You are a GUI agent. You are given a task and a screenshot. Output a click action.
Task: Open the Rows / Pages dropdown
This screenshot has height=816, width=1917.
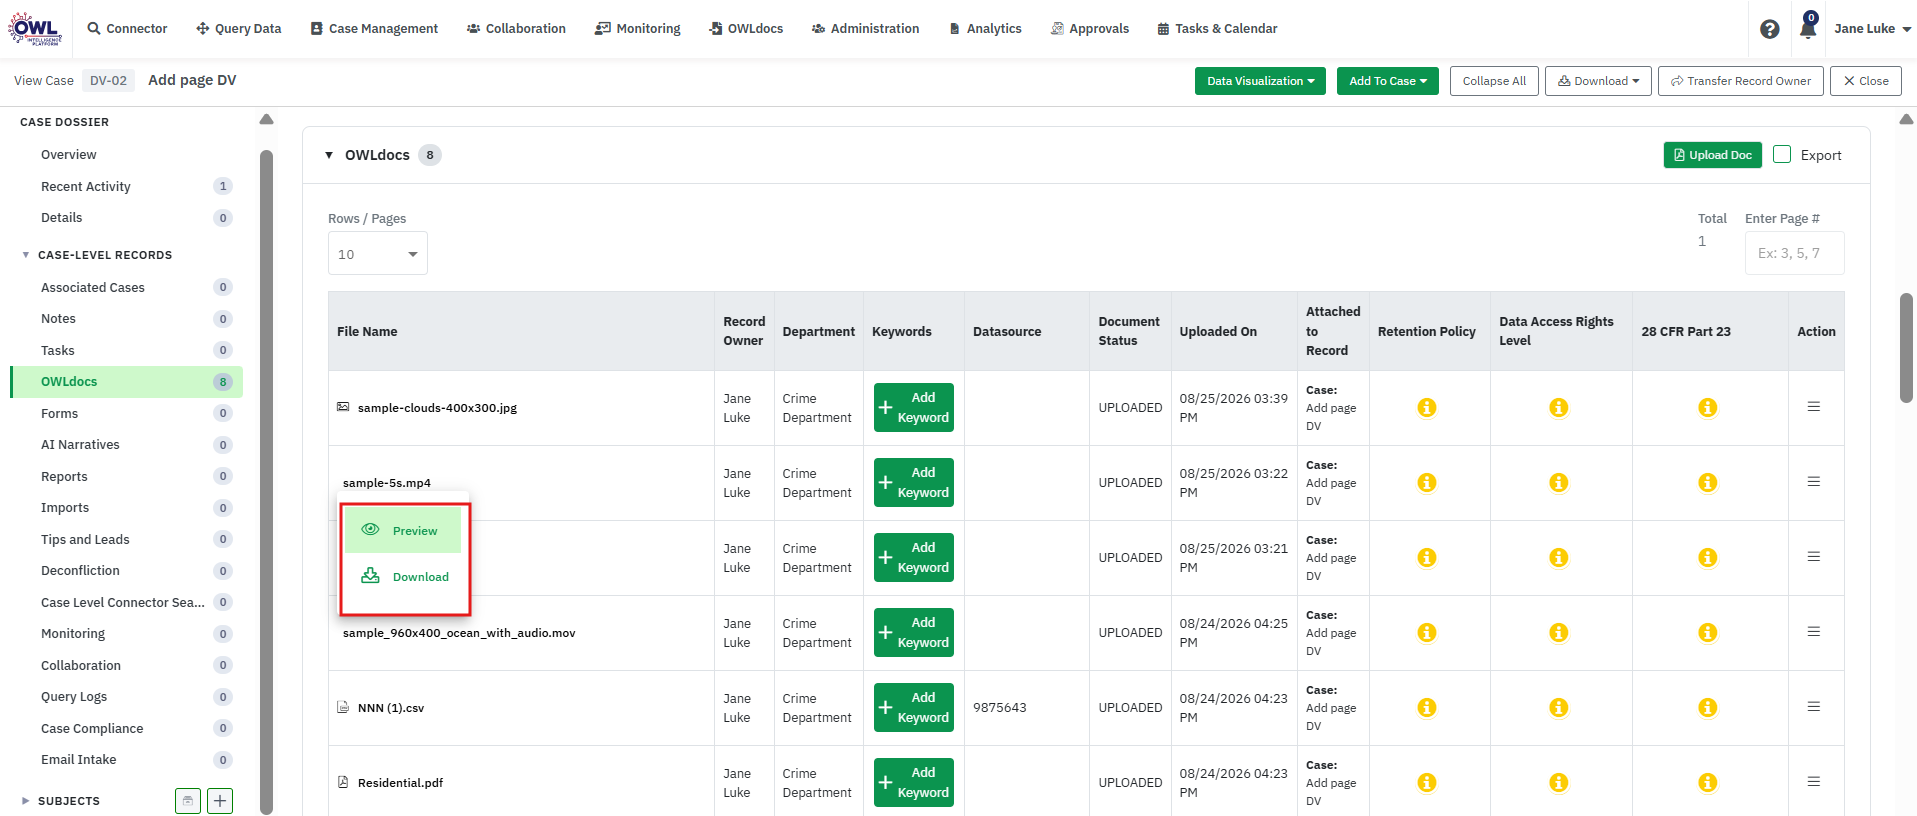pyautogui.click(x=378, y=254)
